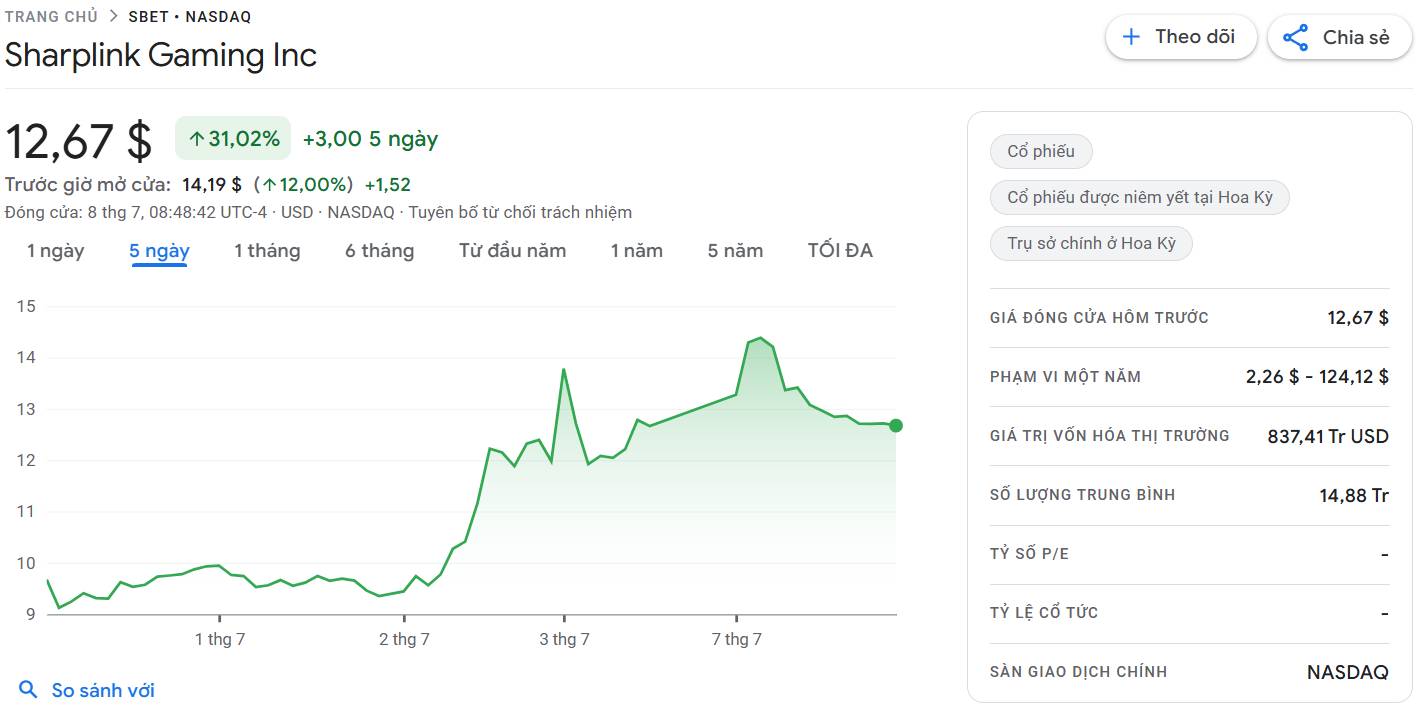The width and height of the screenshot is (1416, 708).
Task: Open Trụ sở chính ở Hoa Kỳ chip
Action: (1091, 243)
